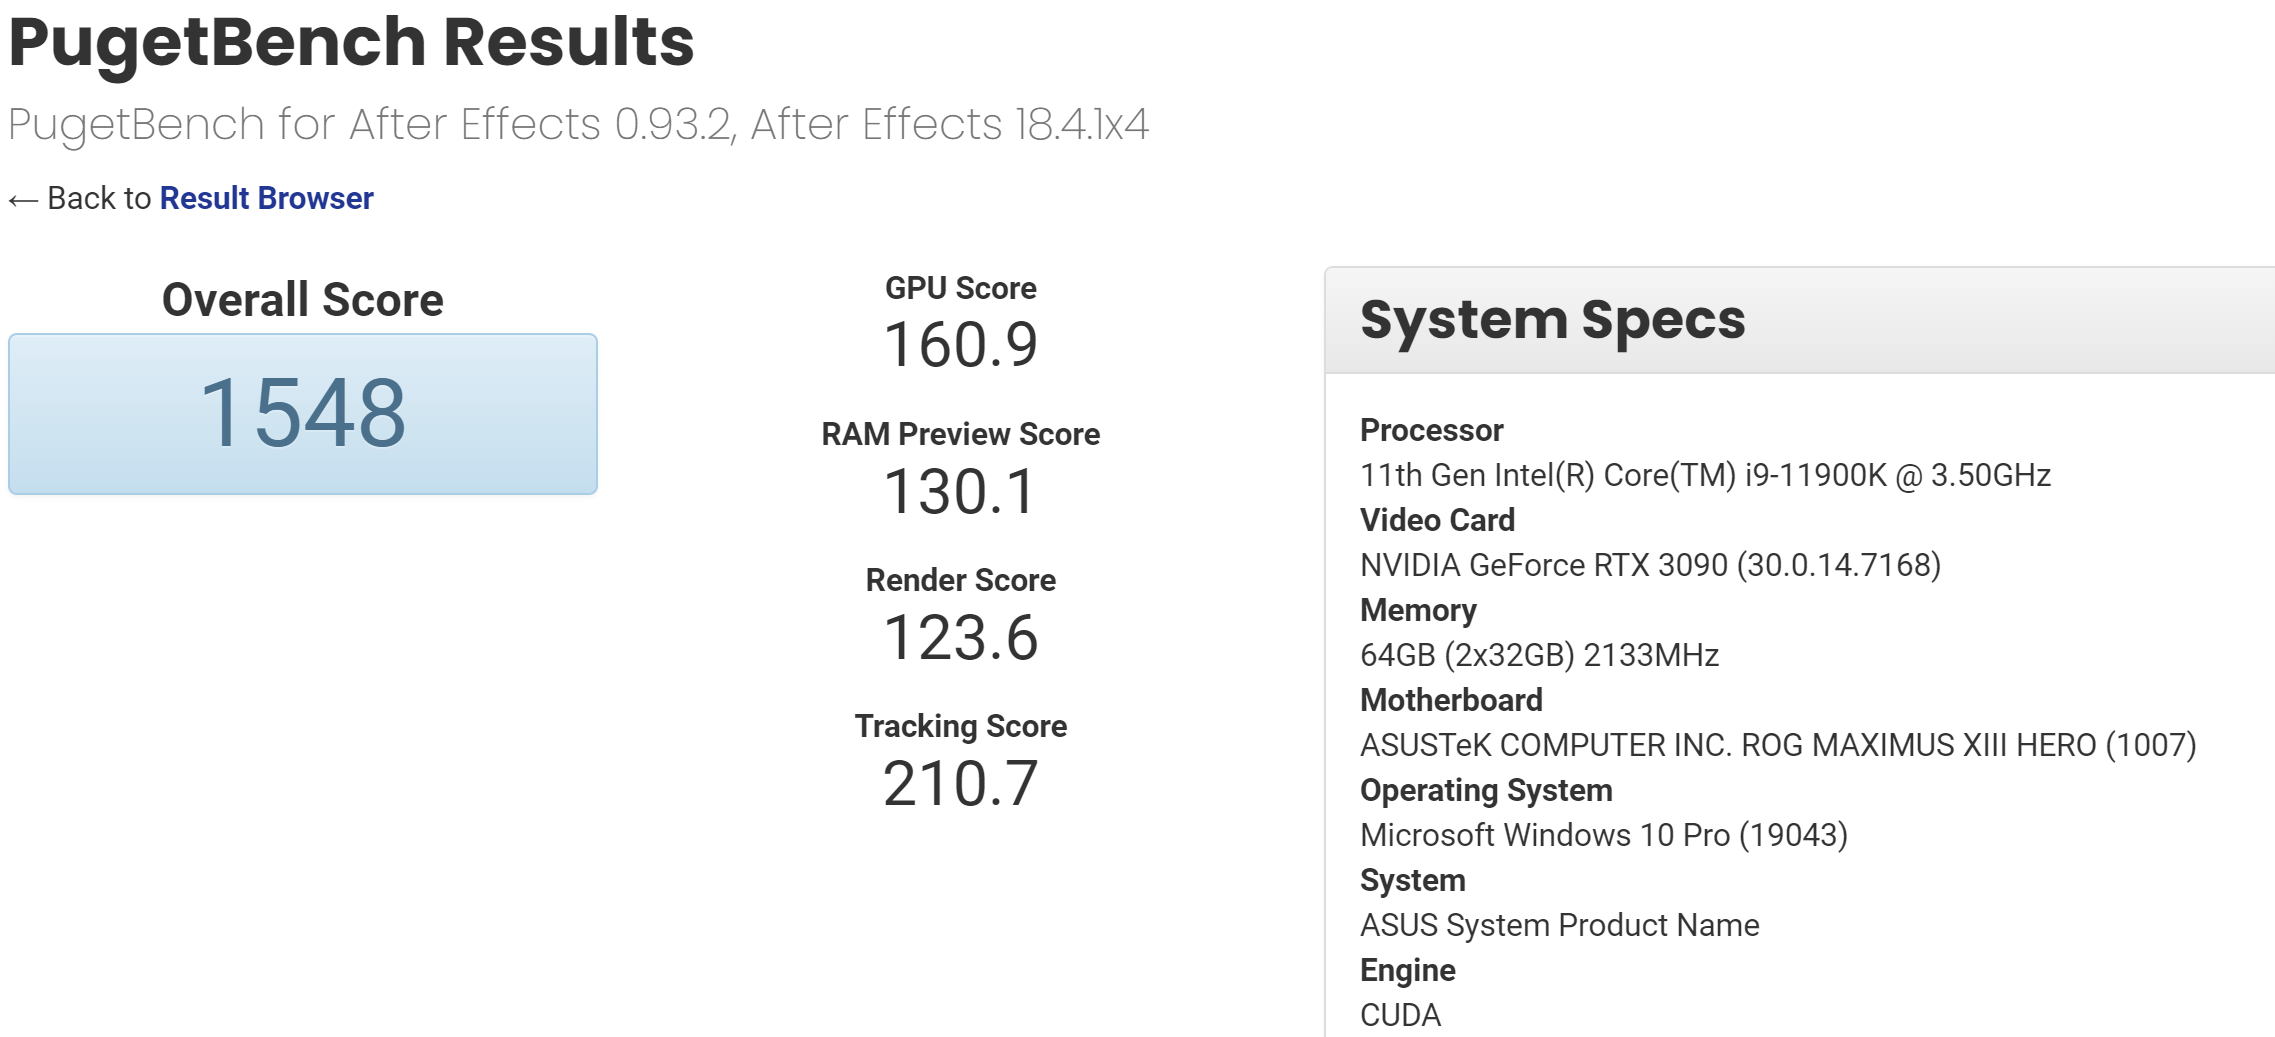Click the i9-11900K processor name text
The image size is (2275, 1037).
(1705, 475)
